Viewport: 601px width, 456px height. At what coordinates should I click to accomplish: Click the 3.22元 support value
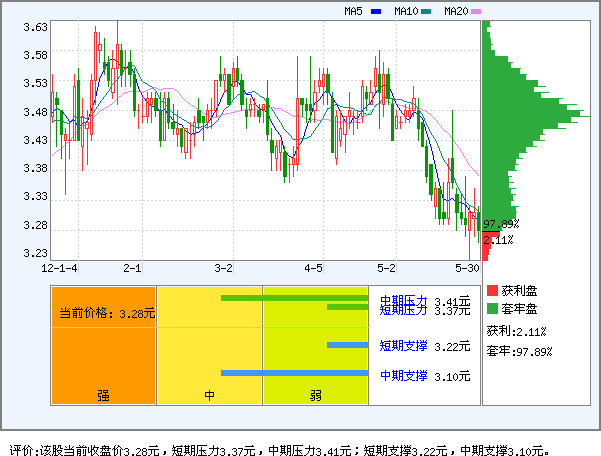pyautogui.click(x=452, y=346)
